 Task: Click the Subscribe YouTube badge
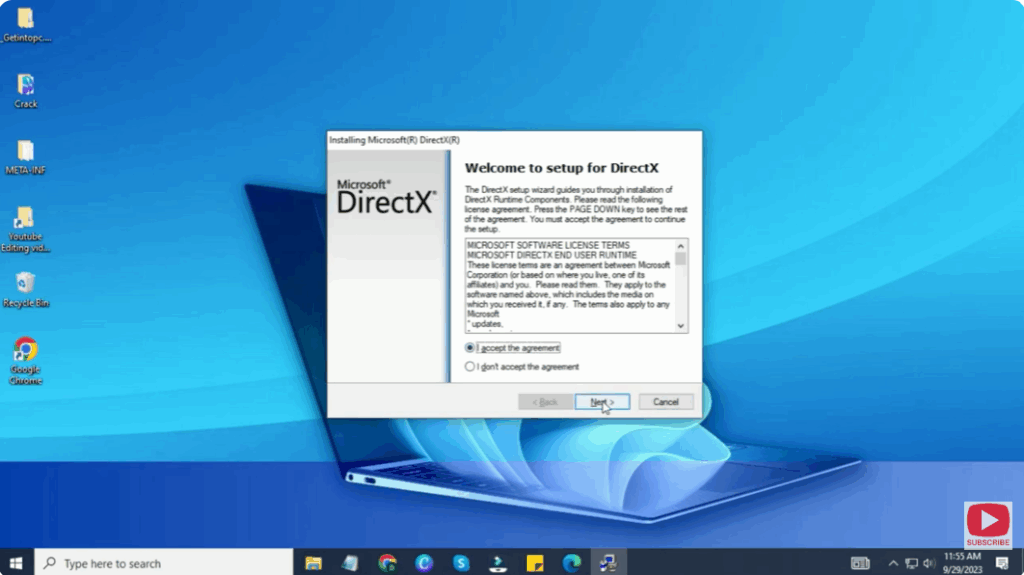pyautogui.click(x=987, y=525)
